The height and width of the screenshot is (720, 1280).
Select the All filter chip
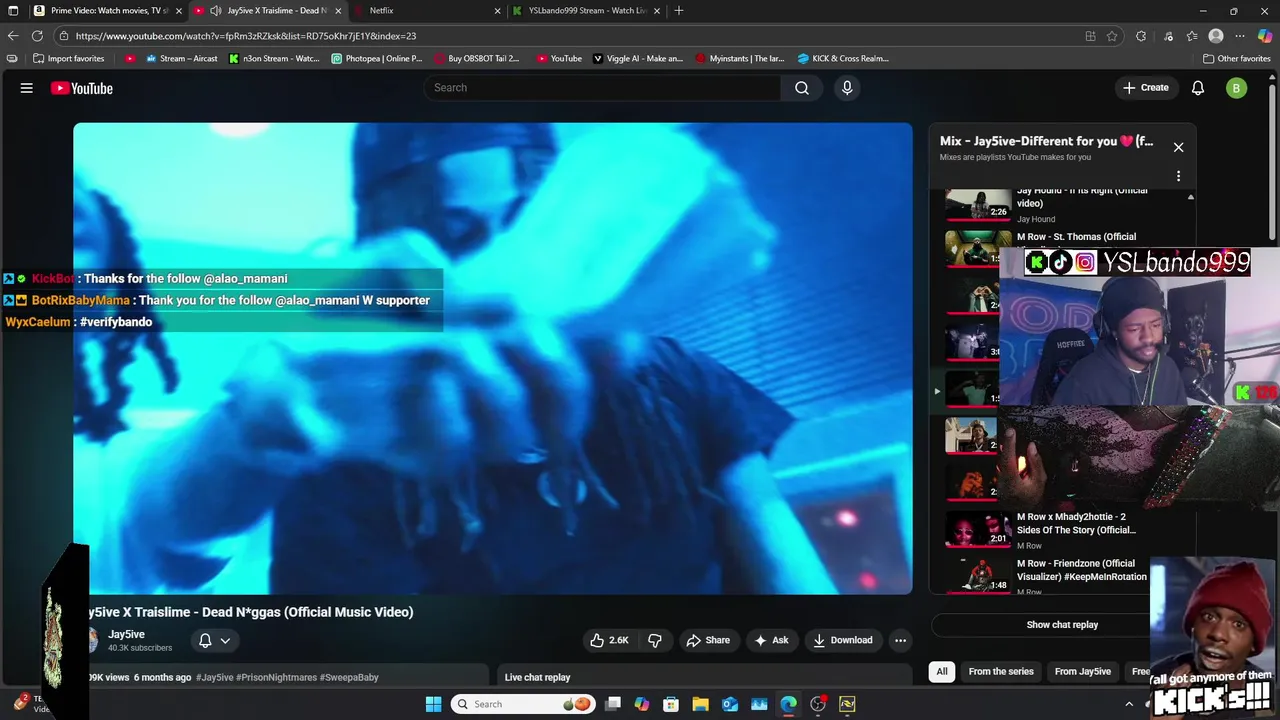(942, 671)
